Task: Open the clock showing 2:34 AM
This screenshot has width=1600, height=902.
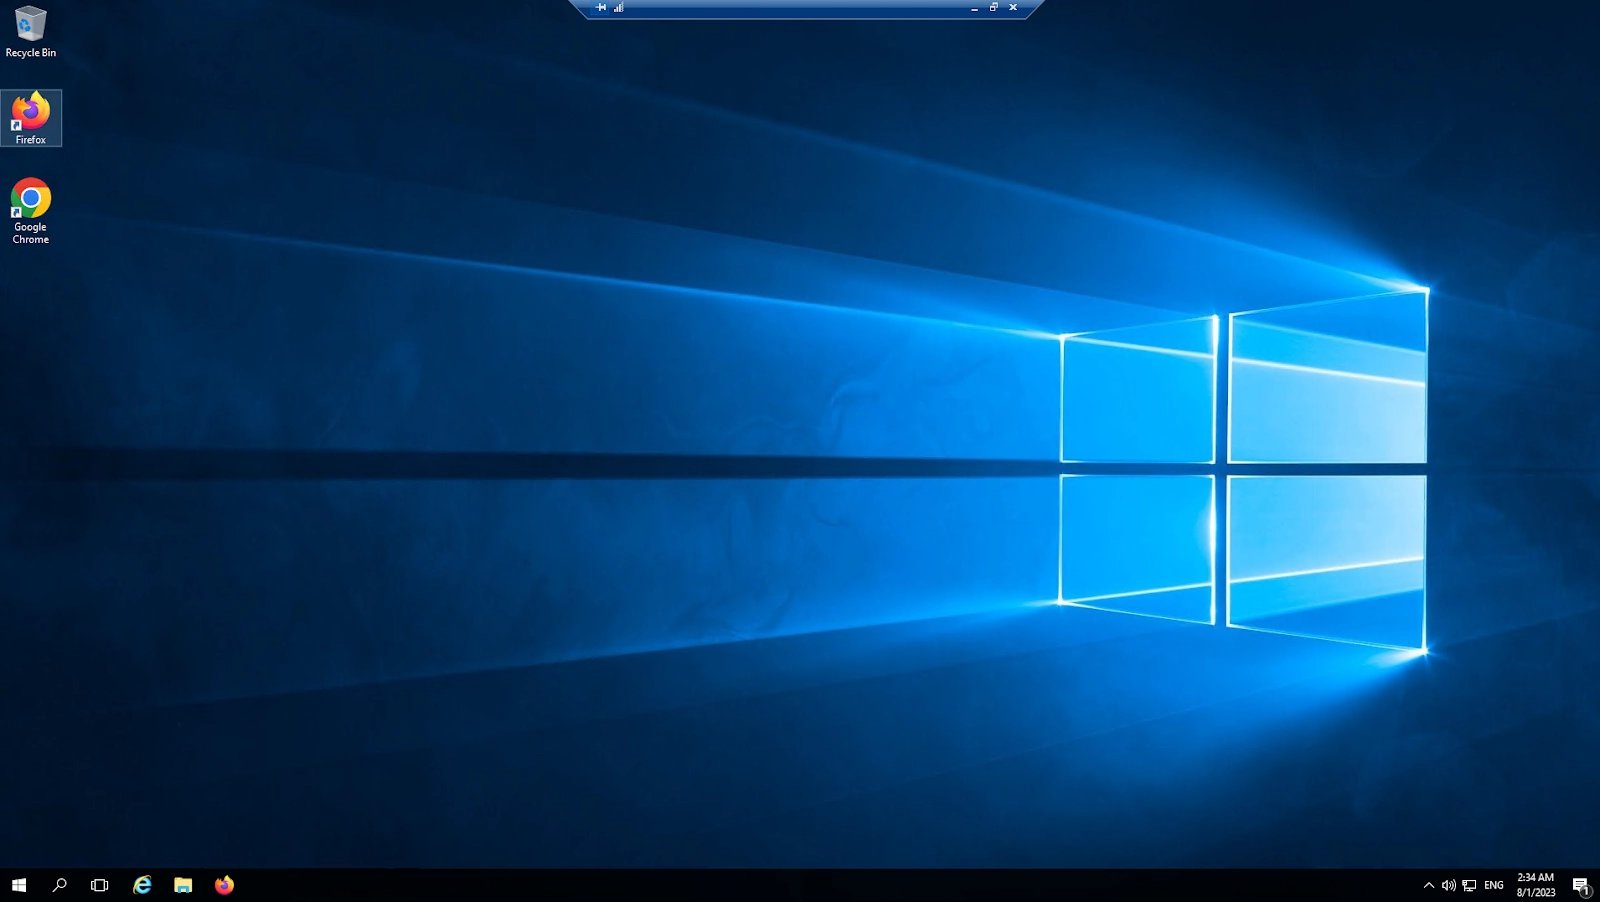Action: click(1536, 885)
